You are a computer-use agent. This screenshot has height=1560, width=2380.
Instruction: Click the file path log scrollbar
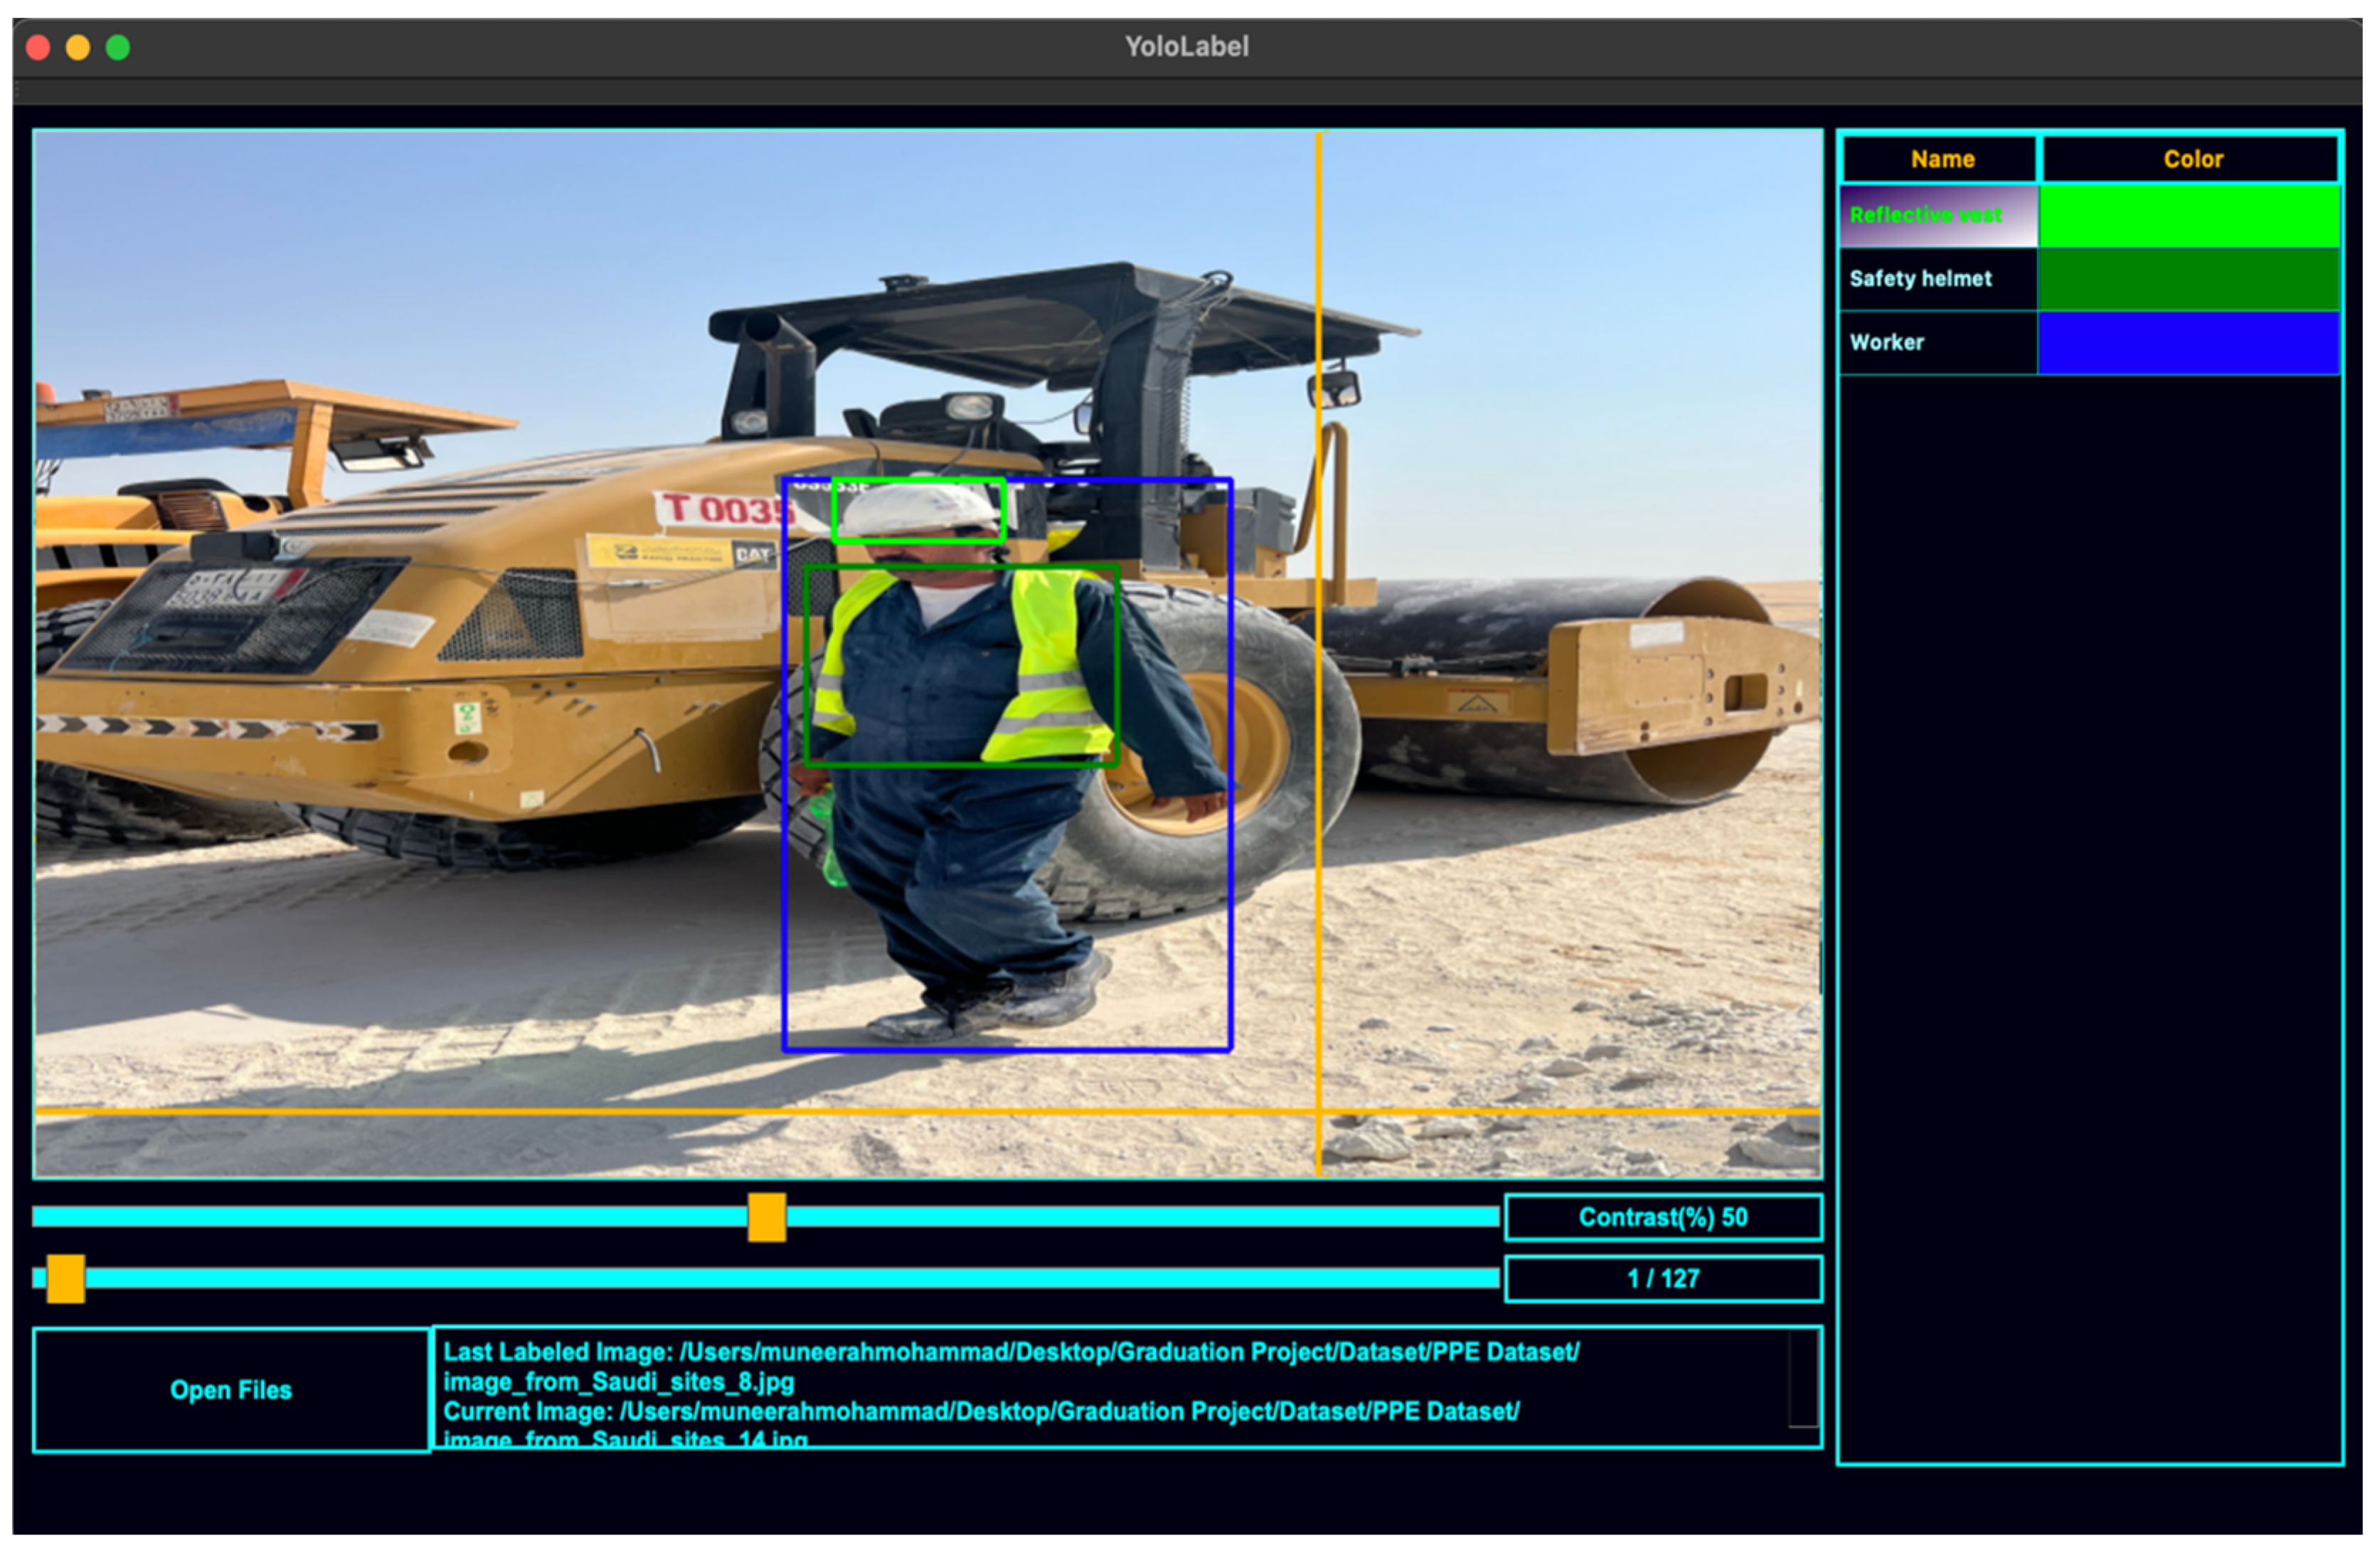coord(1803,1380)
